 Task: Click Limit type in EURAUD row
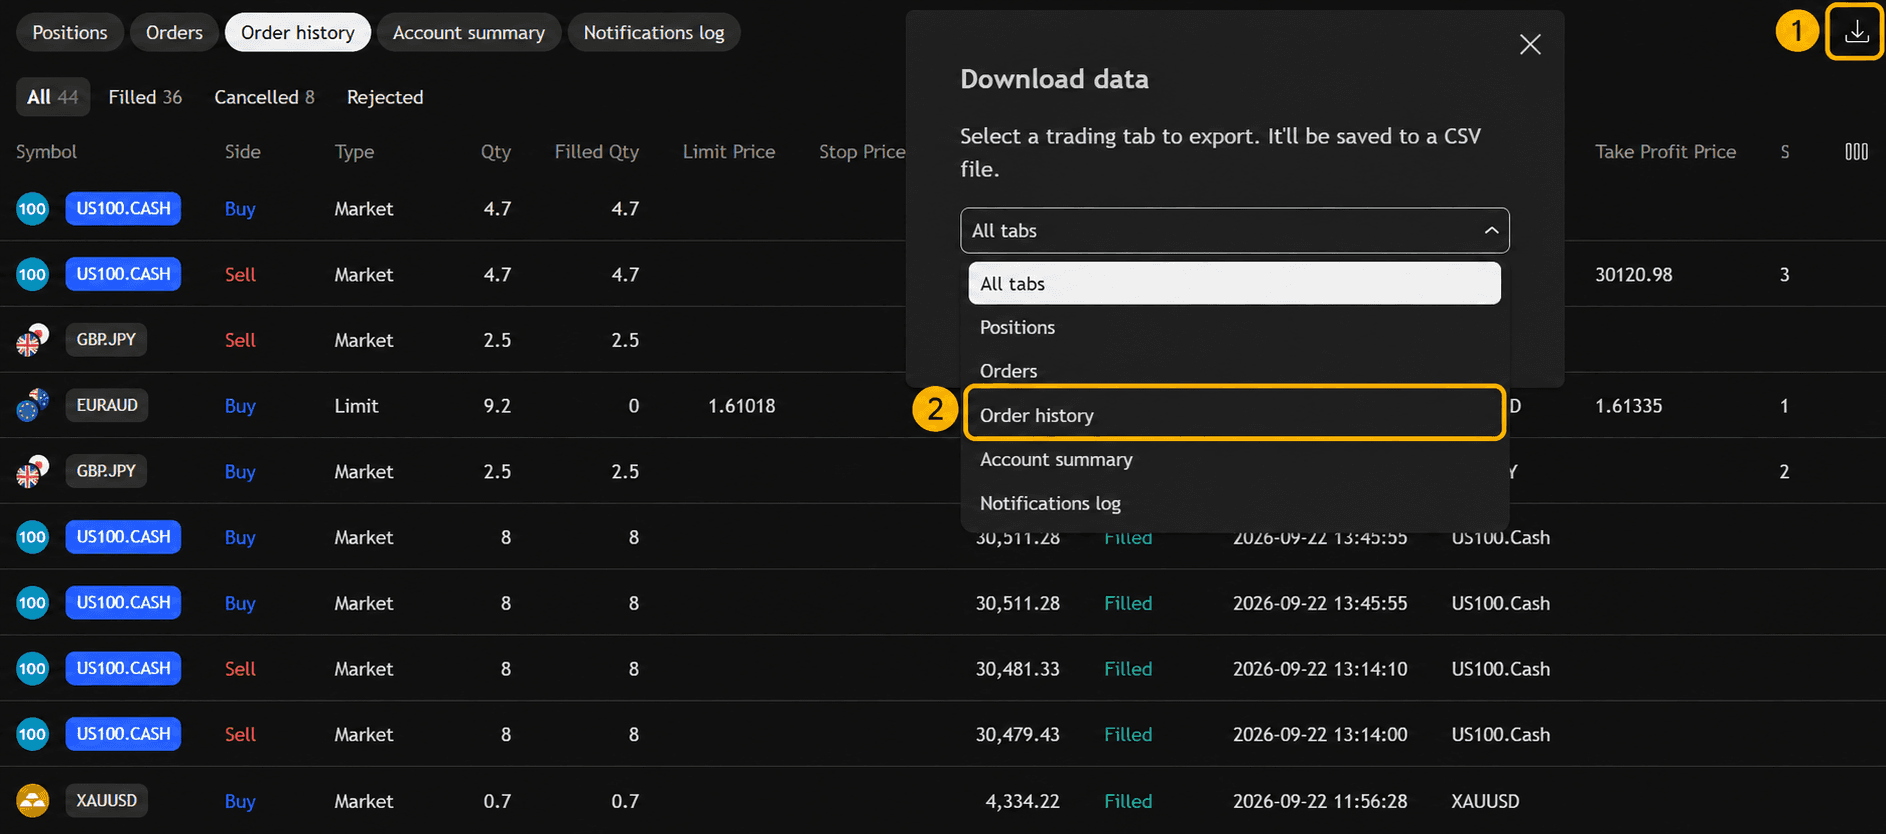click(x=356, y=406)
